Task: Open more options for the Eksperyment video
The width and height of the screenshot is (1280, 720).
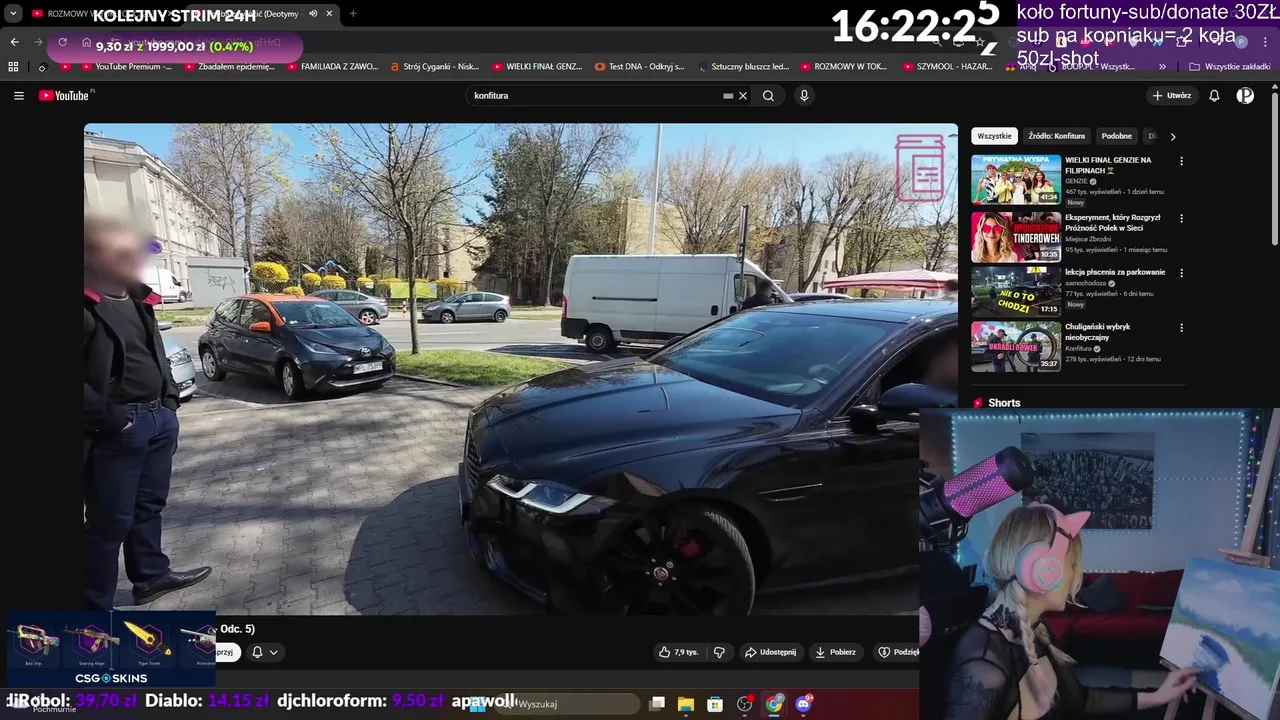Action: (x=1181, y=218)
